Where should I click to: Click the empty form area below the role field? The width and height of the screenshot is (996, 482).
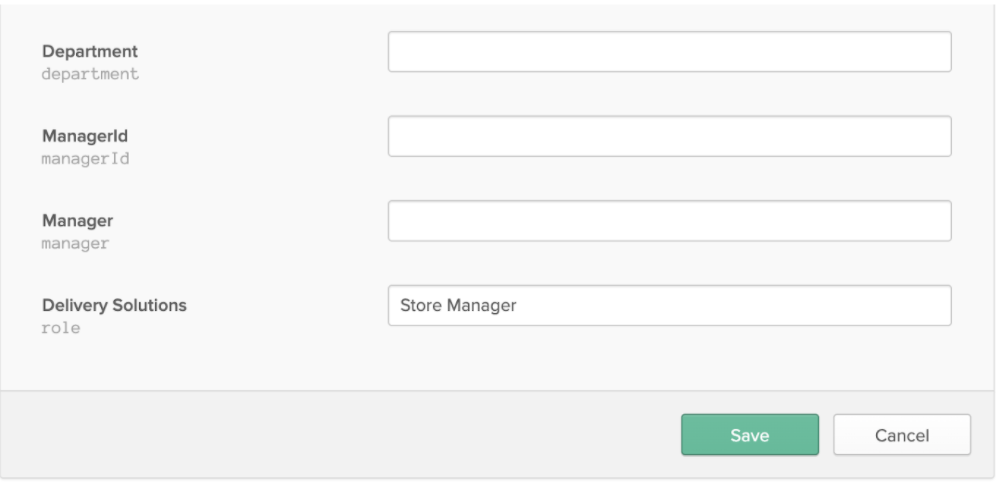click(495, 359)
